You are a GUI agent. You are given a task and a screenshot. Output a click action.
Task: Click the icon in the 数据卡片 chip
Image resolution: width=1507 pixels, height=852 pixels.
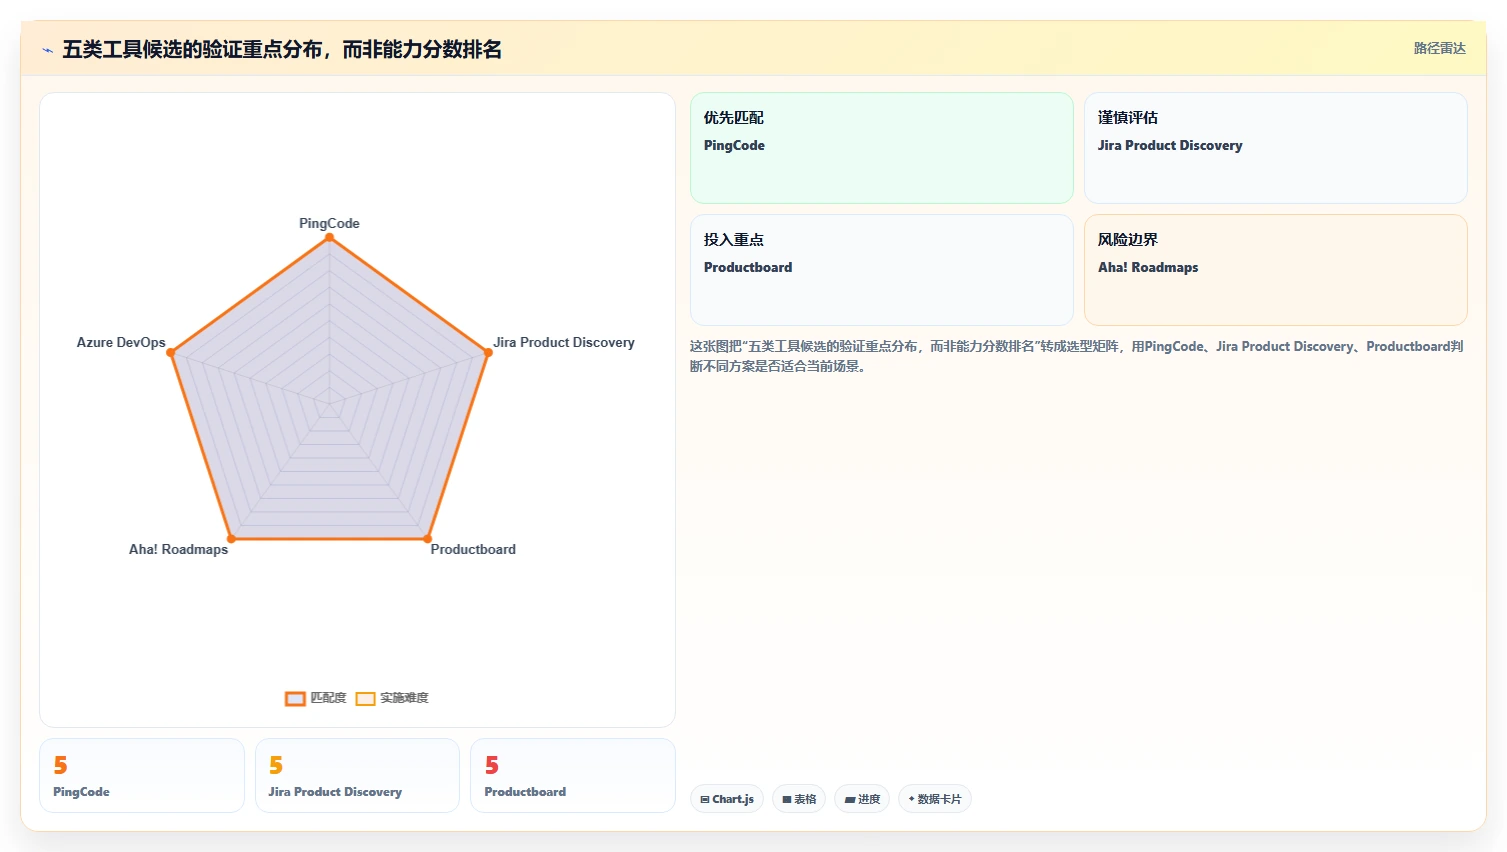click(x=911, y=799)
